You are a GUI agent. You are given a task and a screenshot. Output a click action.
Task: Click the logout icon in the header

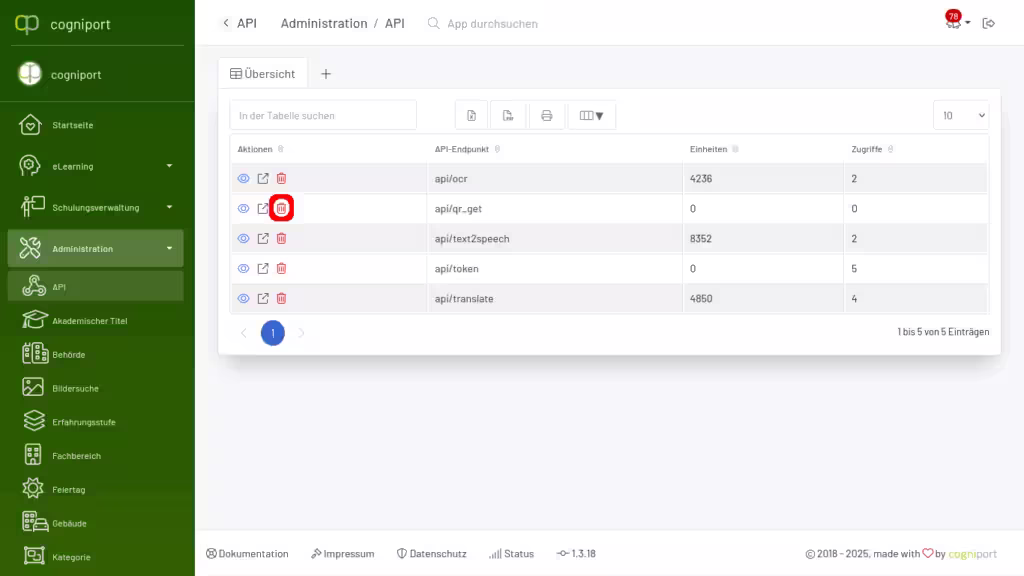click(989, 23)
